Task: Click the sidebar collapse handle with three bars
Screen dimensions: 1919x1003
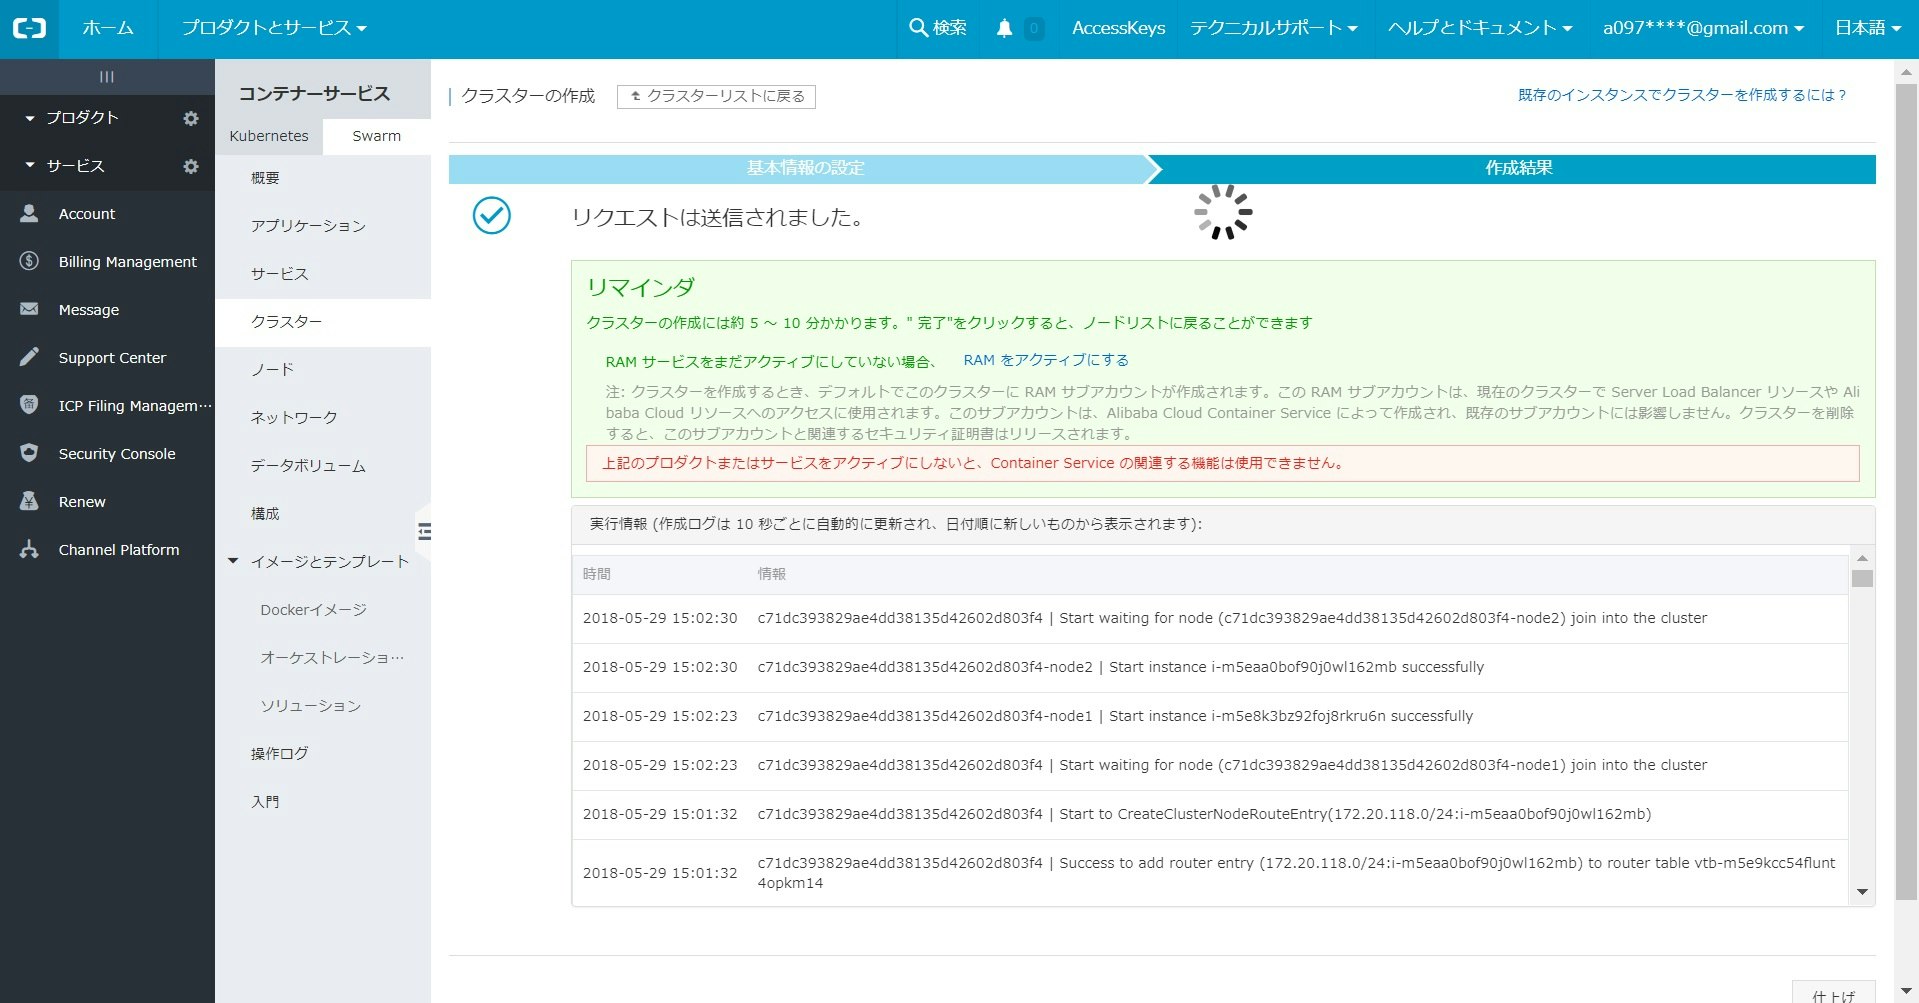Action: point(107,77)
